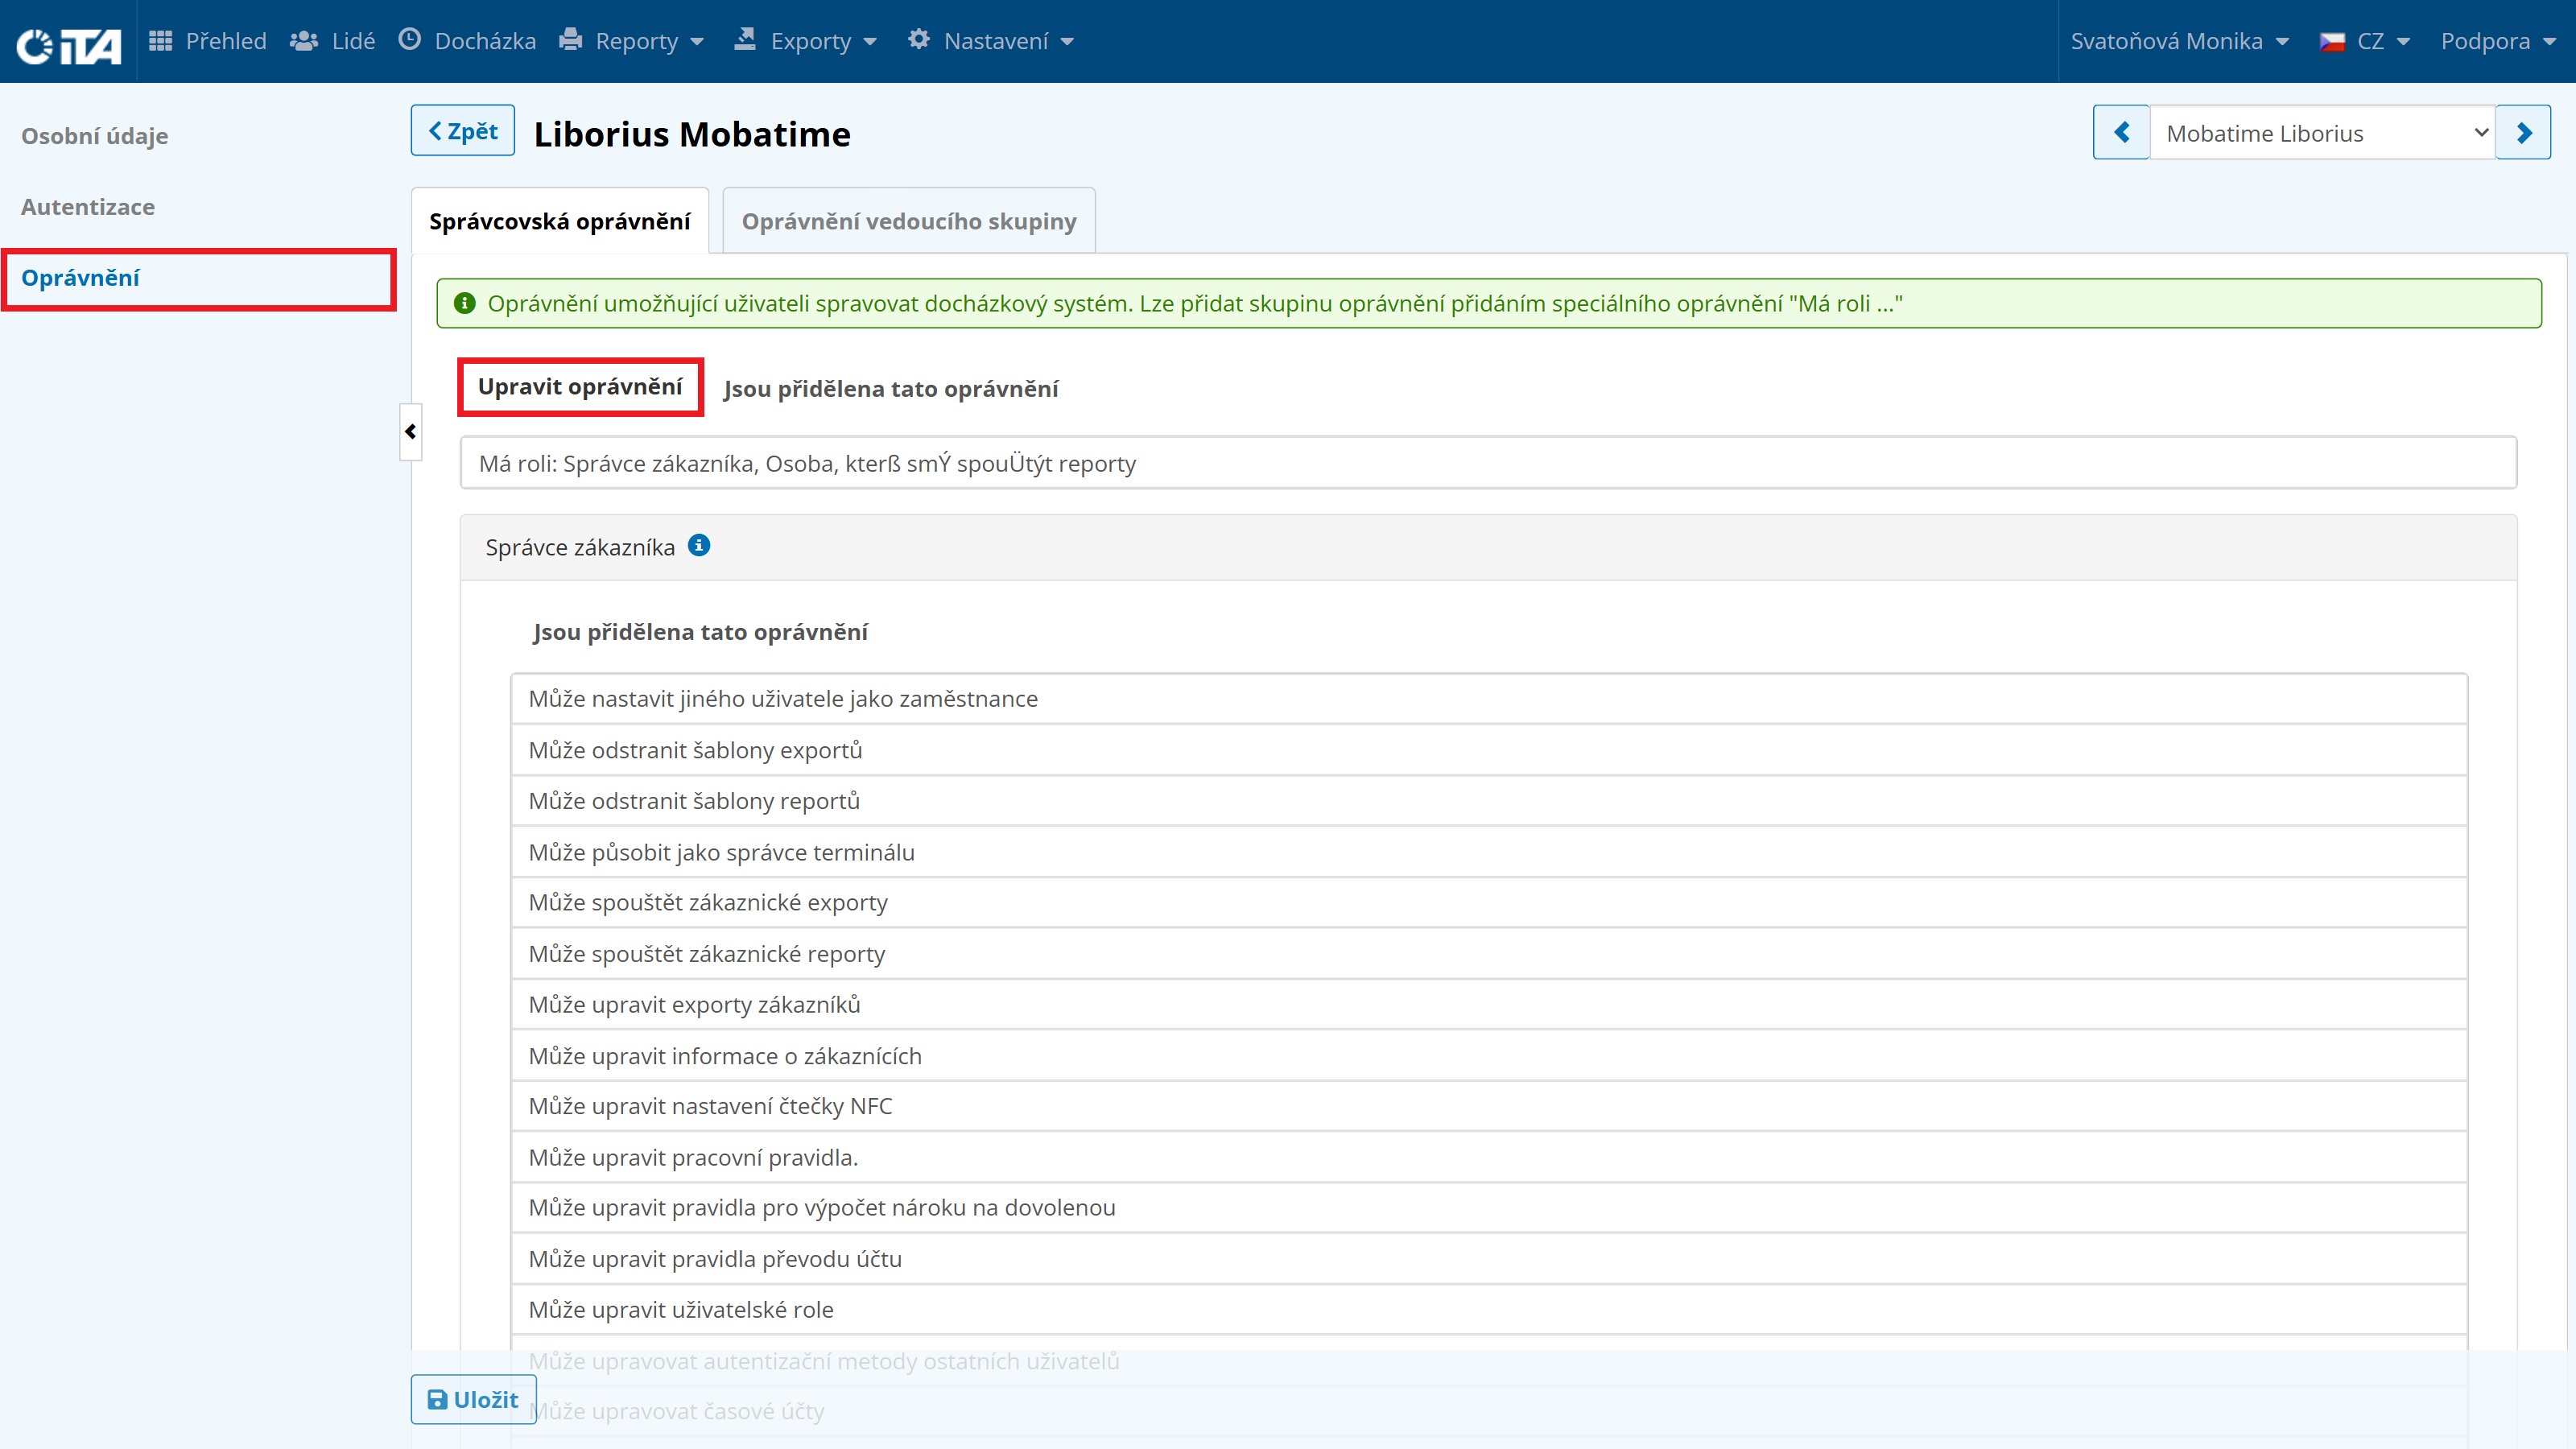Viewport: 2576px width, 1449px height.
Task: Collapse the sidebar with the arrow handle
Action: click(x=410, y=432)
